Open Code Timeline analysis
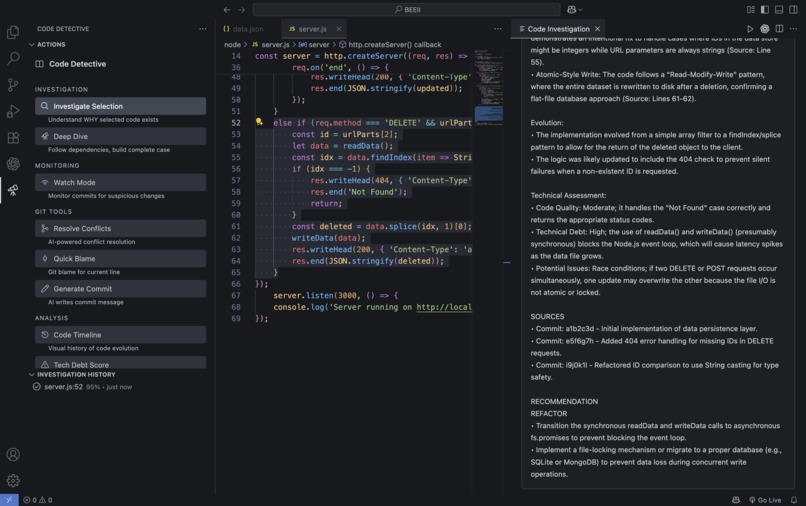The width and height of the screenshot is (806, 506). pyautogui.click(x=120, y=334)
